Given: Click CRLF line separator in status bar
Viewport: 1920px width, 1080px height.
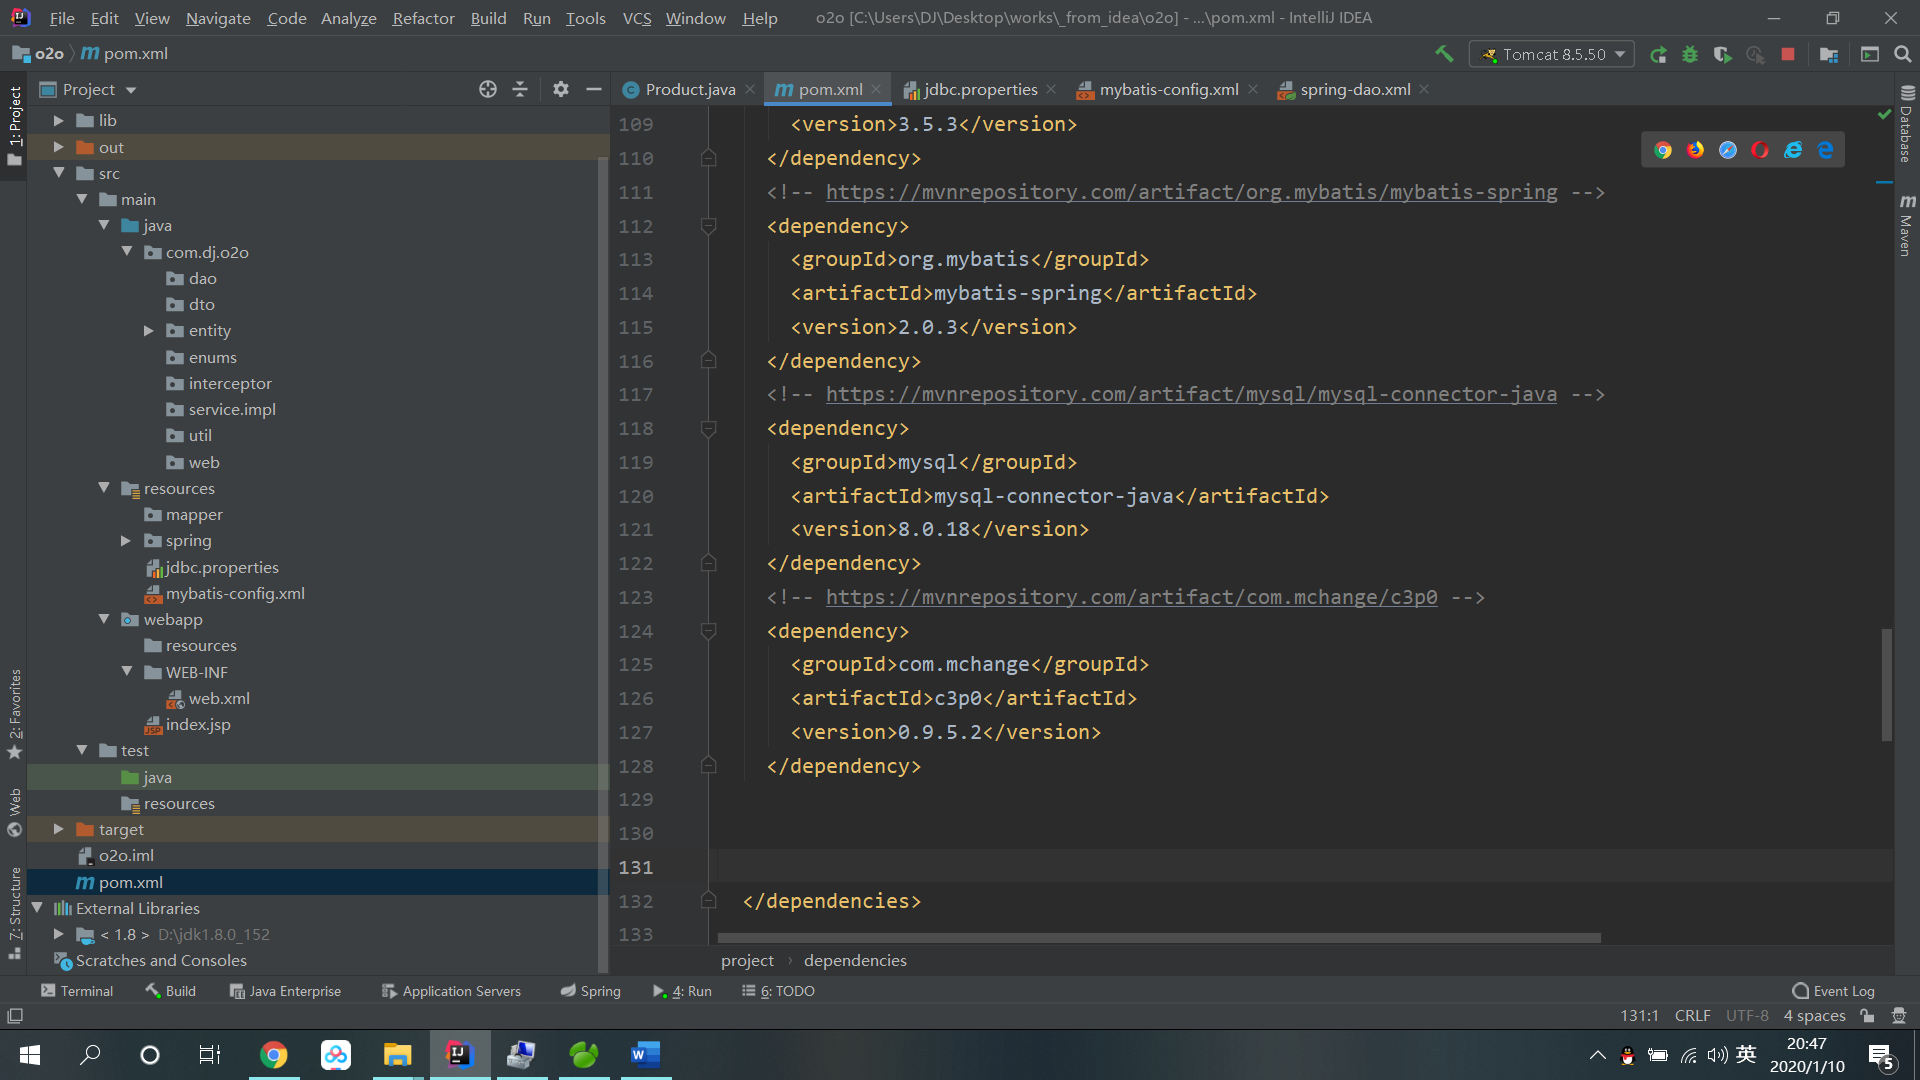Looking at the screenshot, I should [1692, 1016].
